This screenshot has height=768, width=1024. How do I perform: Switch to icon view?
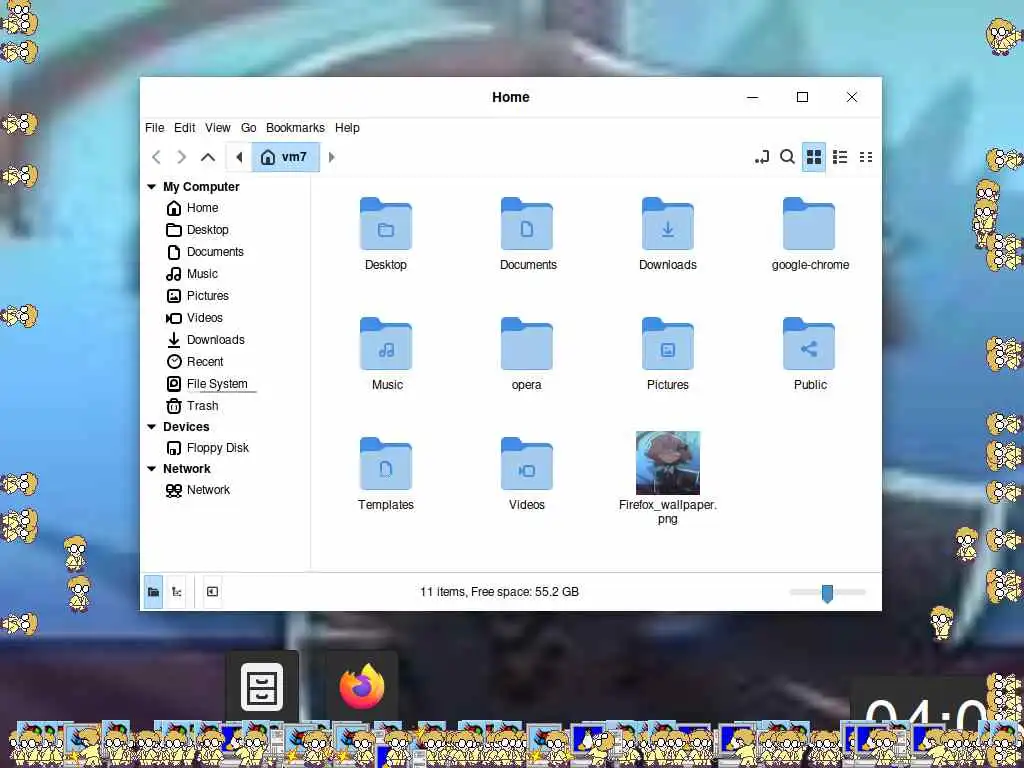coord(814,157)
